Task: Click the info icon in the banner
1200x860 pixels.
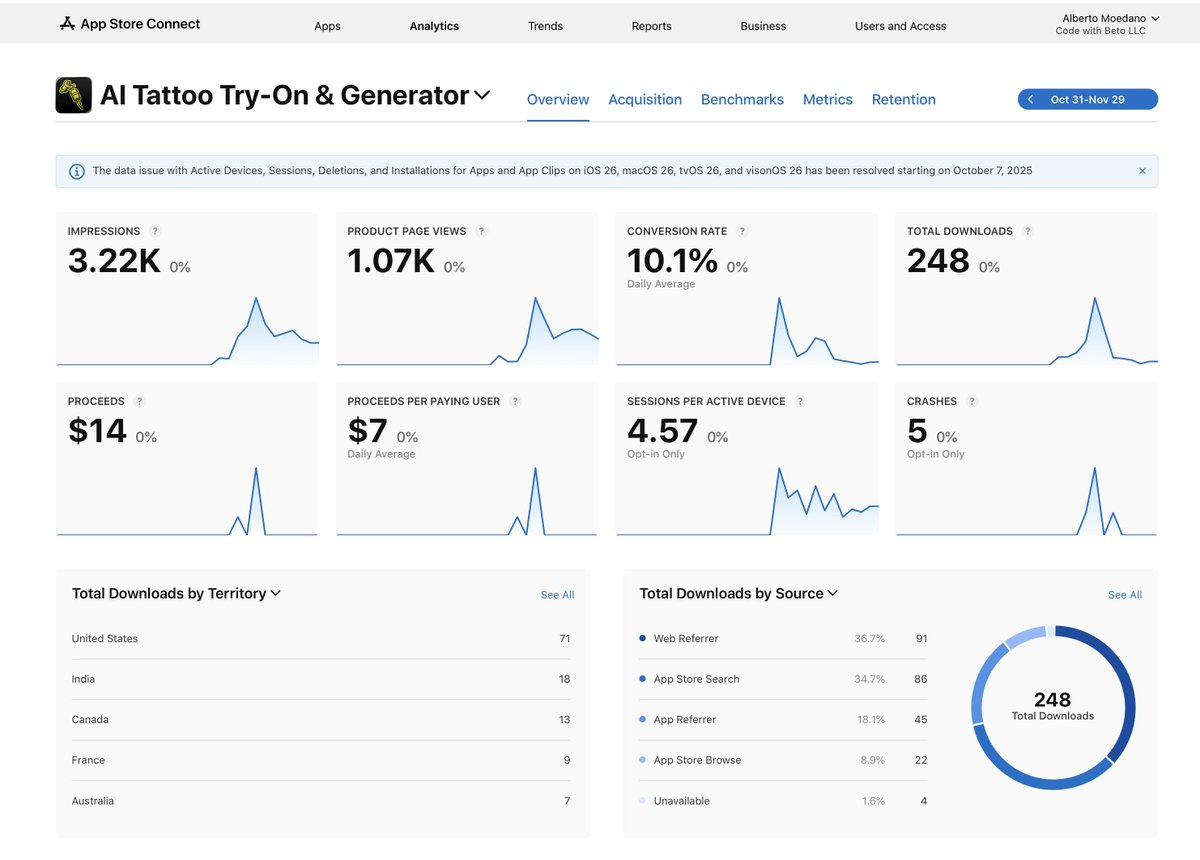Action: point(76,171)
